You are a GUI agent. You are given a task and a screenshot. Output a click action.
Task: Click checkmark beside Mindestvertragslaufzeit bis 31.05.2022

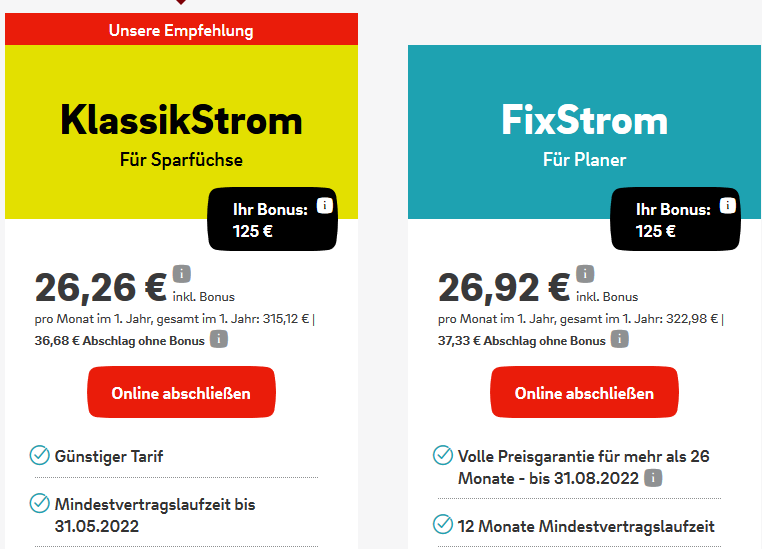tap(39, 503)
